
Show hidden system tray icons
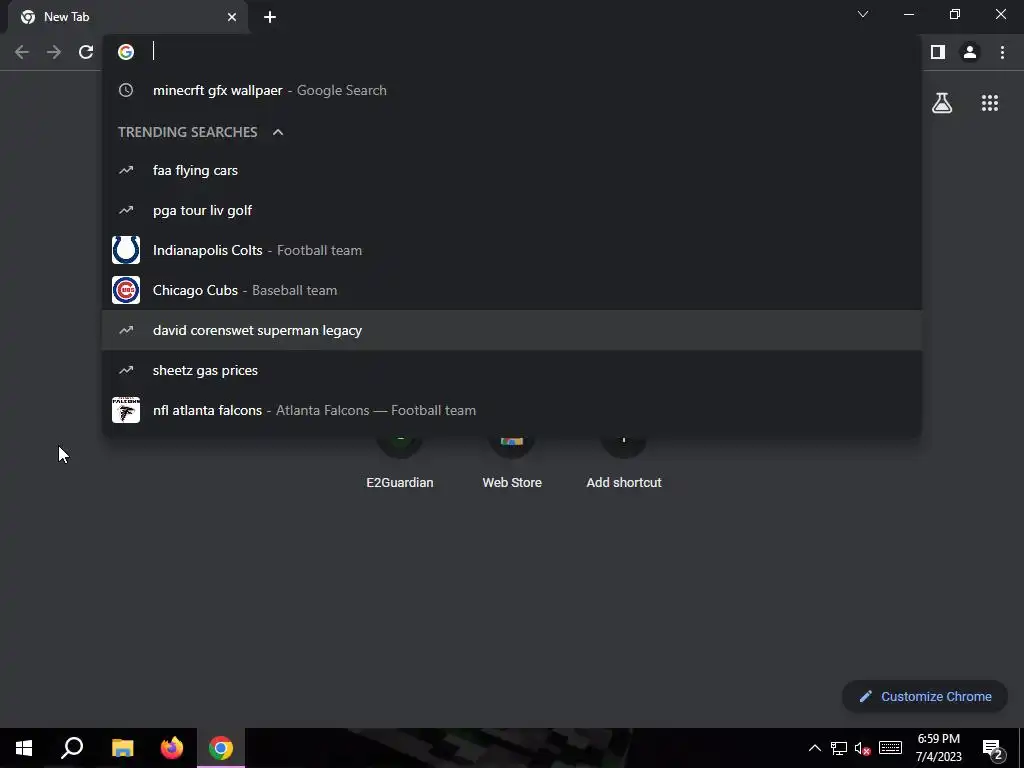pyautogui.click(x=814, y=748)
